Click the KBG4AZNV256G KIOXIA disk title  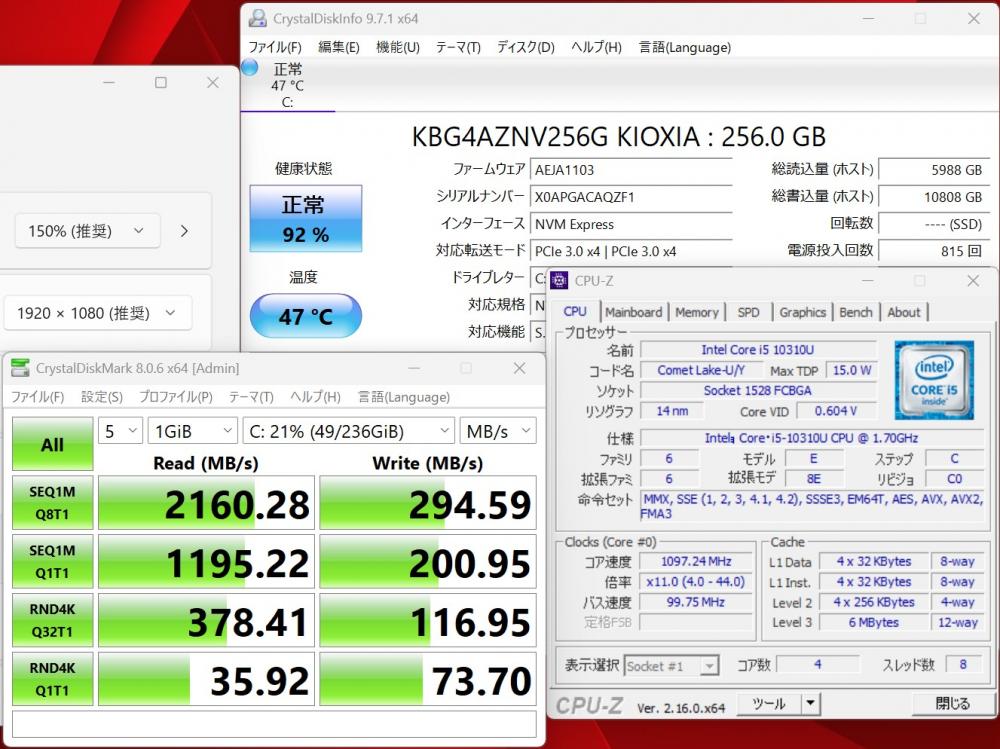pyautogui.click(x=619, y=137)
